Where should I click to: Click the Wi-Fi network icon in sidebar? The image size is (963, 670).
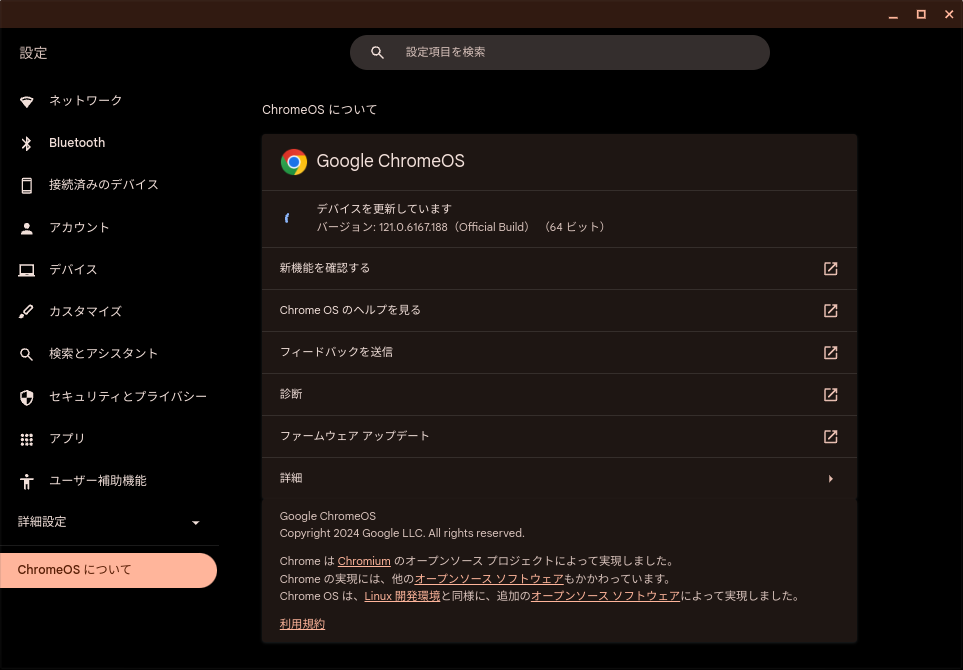(x=26, y=101)
